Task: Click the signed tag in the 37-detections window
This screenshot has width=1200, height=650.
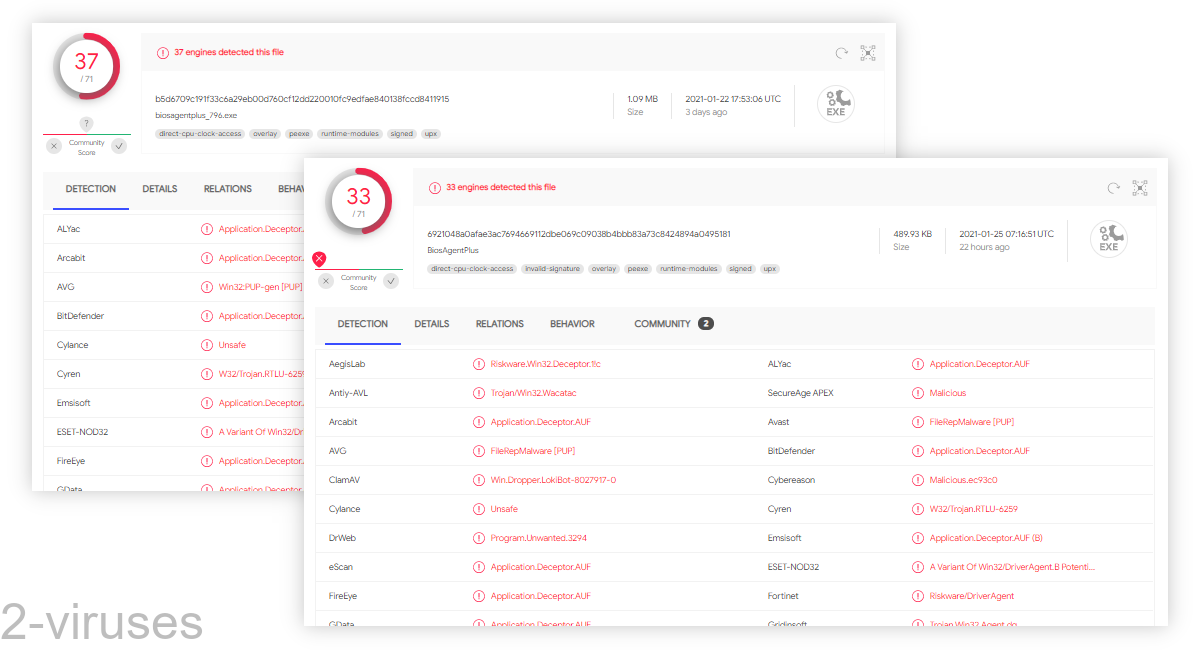Action: point(402,134)
